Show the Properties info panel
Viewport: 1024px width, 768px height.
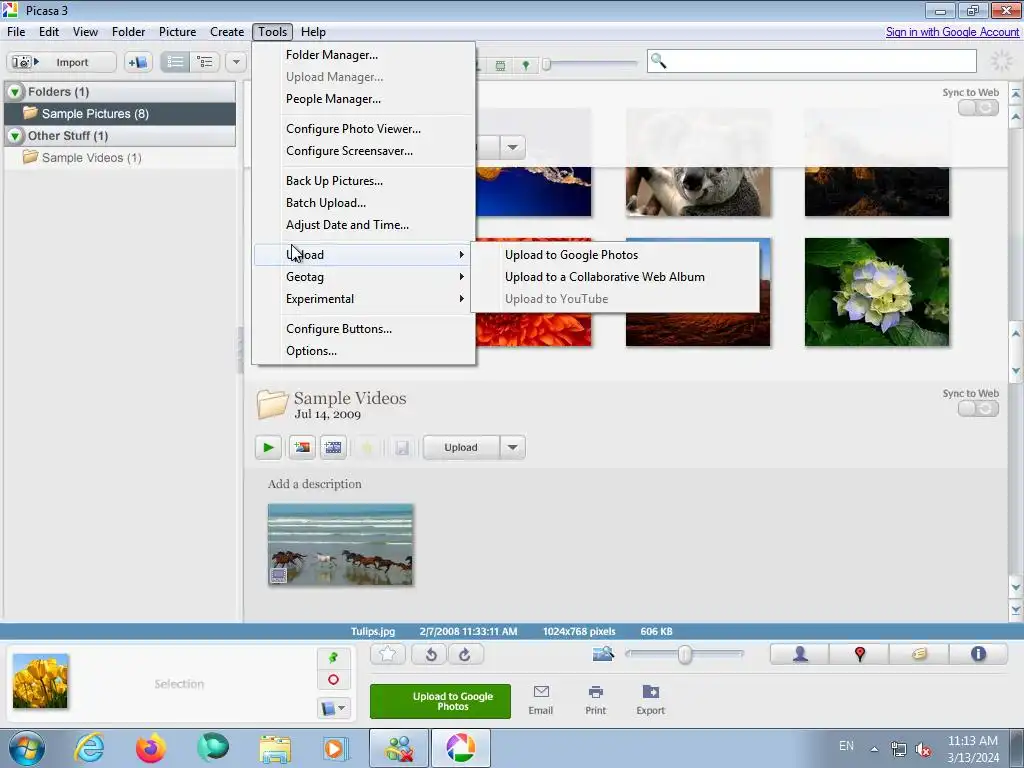(978, 654)
